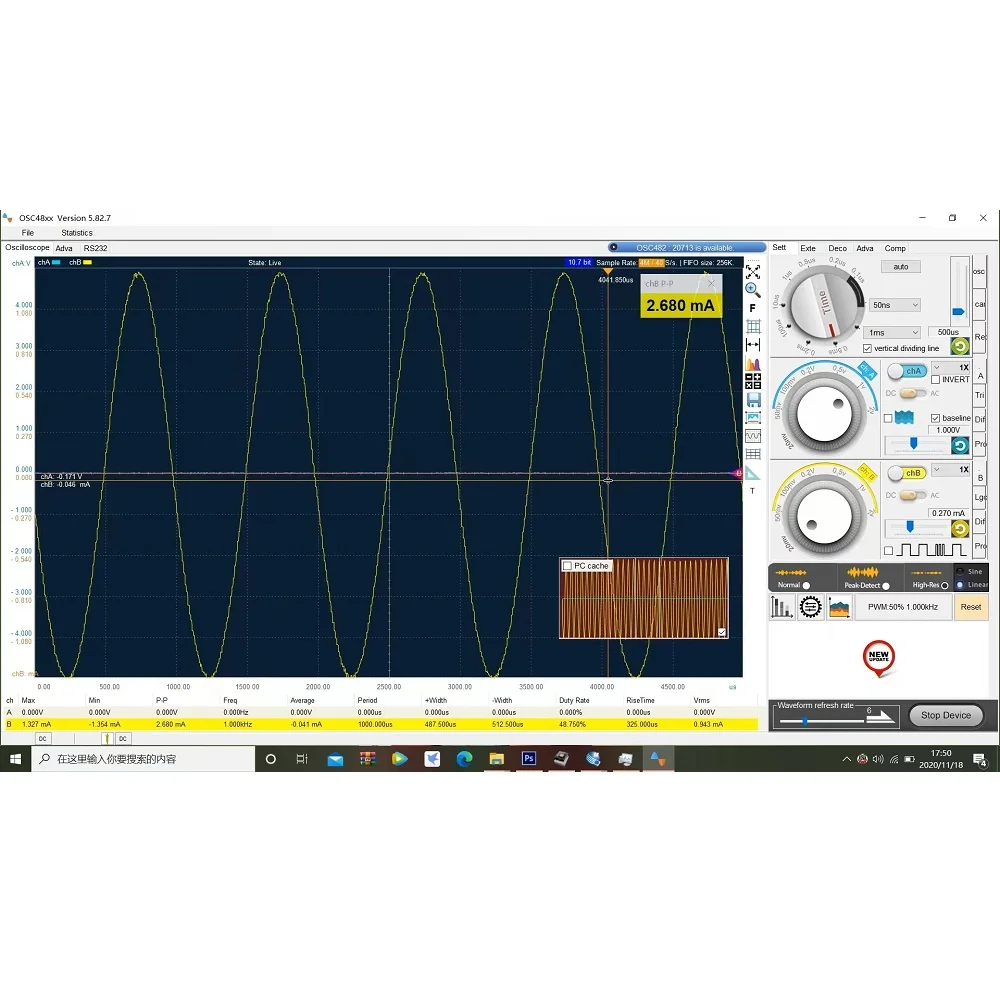Viewport: 1000px width, 1000px height.
Task: Select High-Res acquisition mode radio
Action: point(945,585)
